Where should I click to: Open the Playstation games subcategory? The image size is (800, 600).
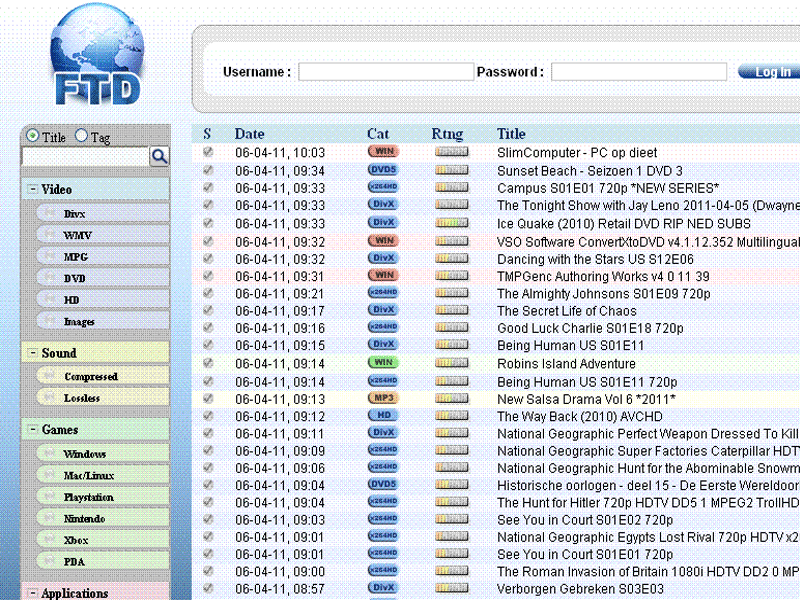(x=103, y=496)
